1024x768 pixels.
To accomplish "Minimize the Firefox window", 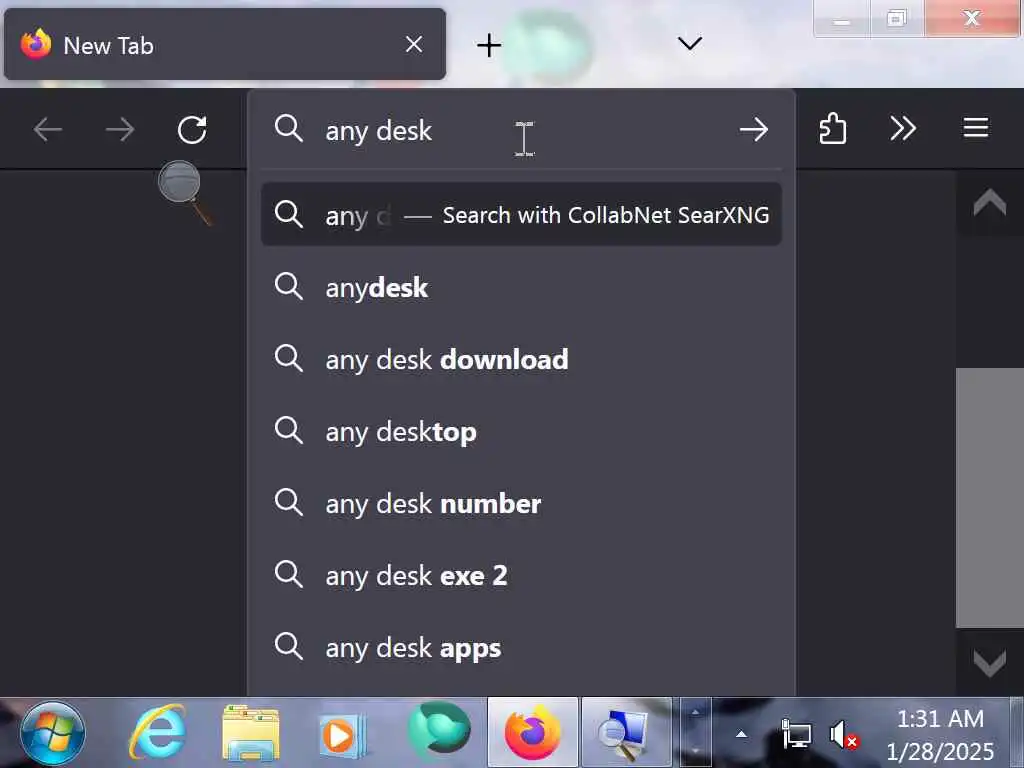I will [842, 19].
